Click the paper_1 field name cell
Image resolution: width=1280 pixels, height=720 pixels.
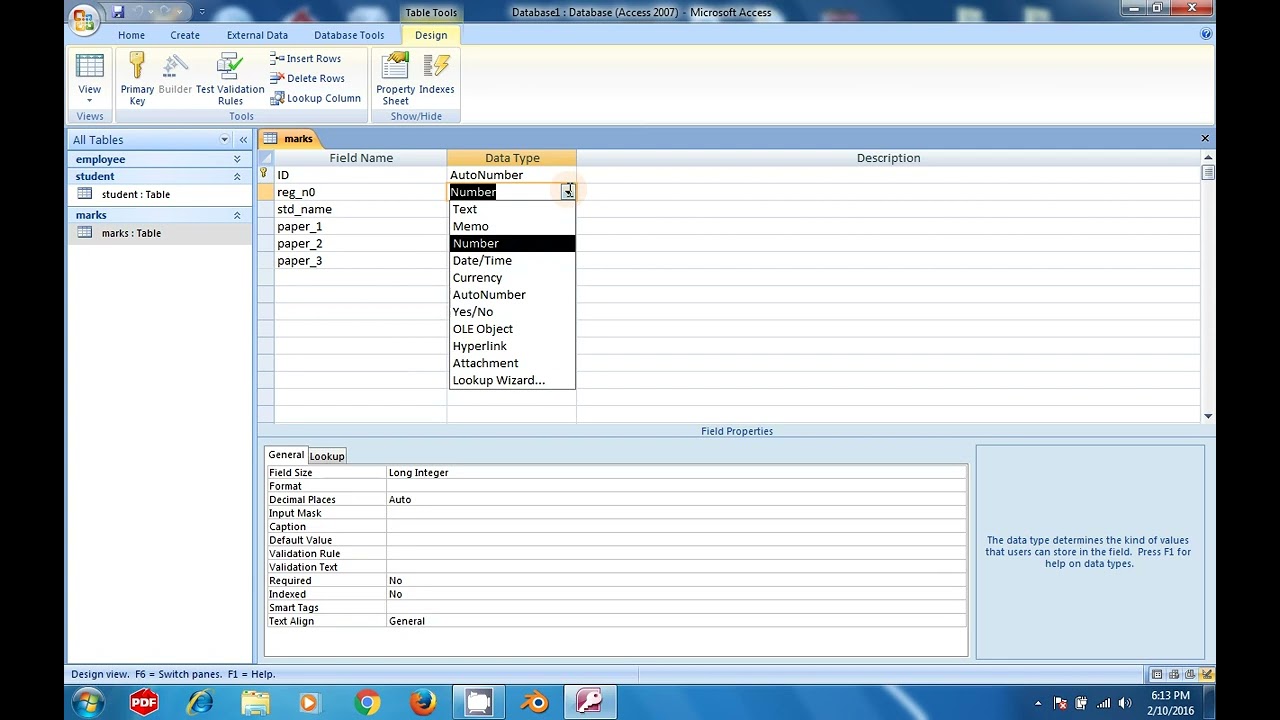360,226
